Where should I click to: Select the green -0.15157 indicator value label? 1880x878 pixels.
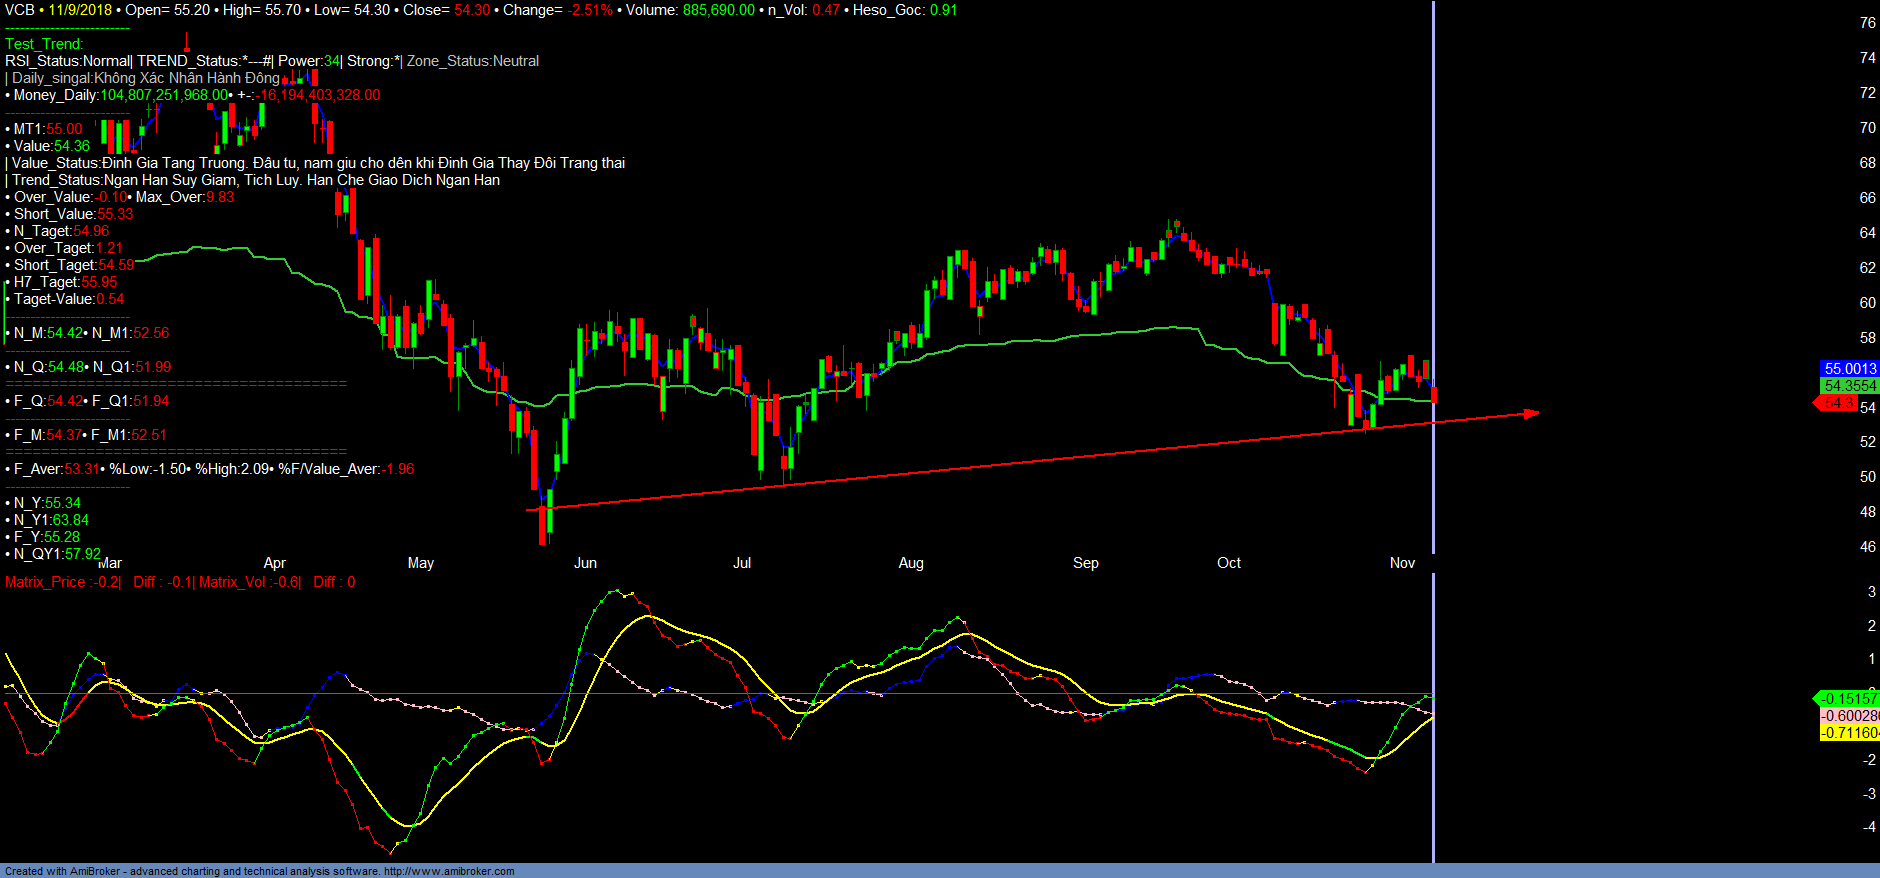1847,699
